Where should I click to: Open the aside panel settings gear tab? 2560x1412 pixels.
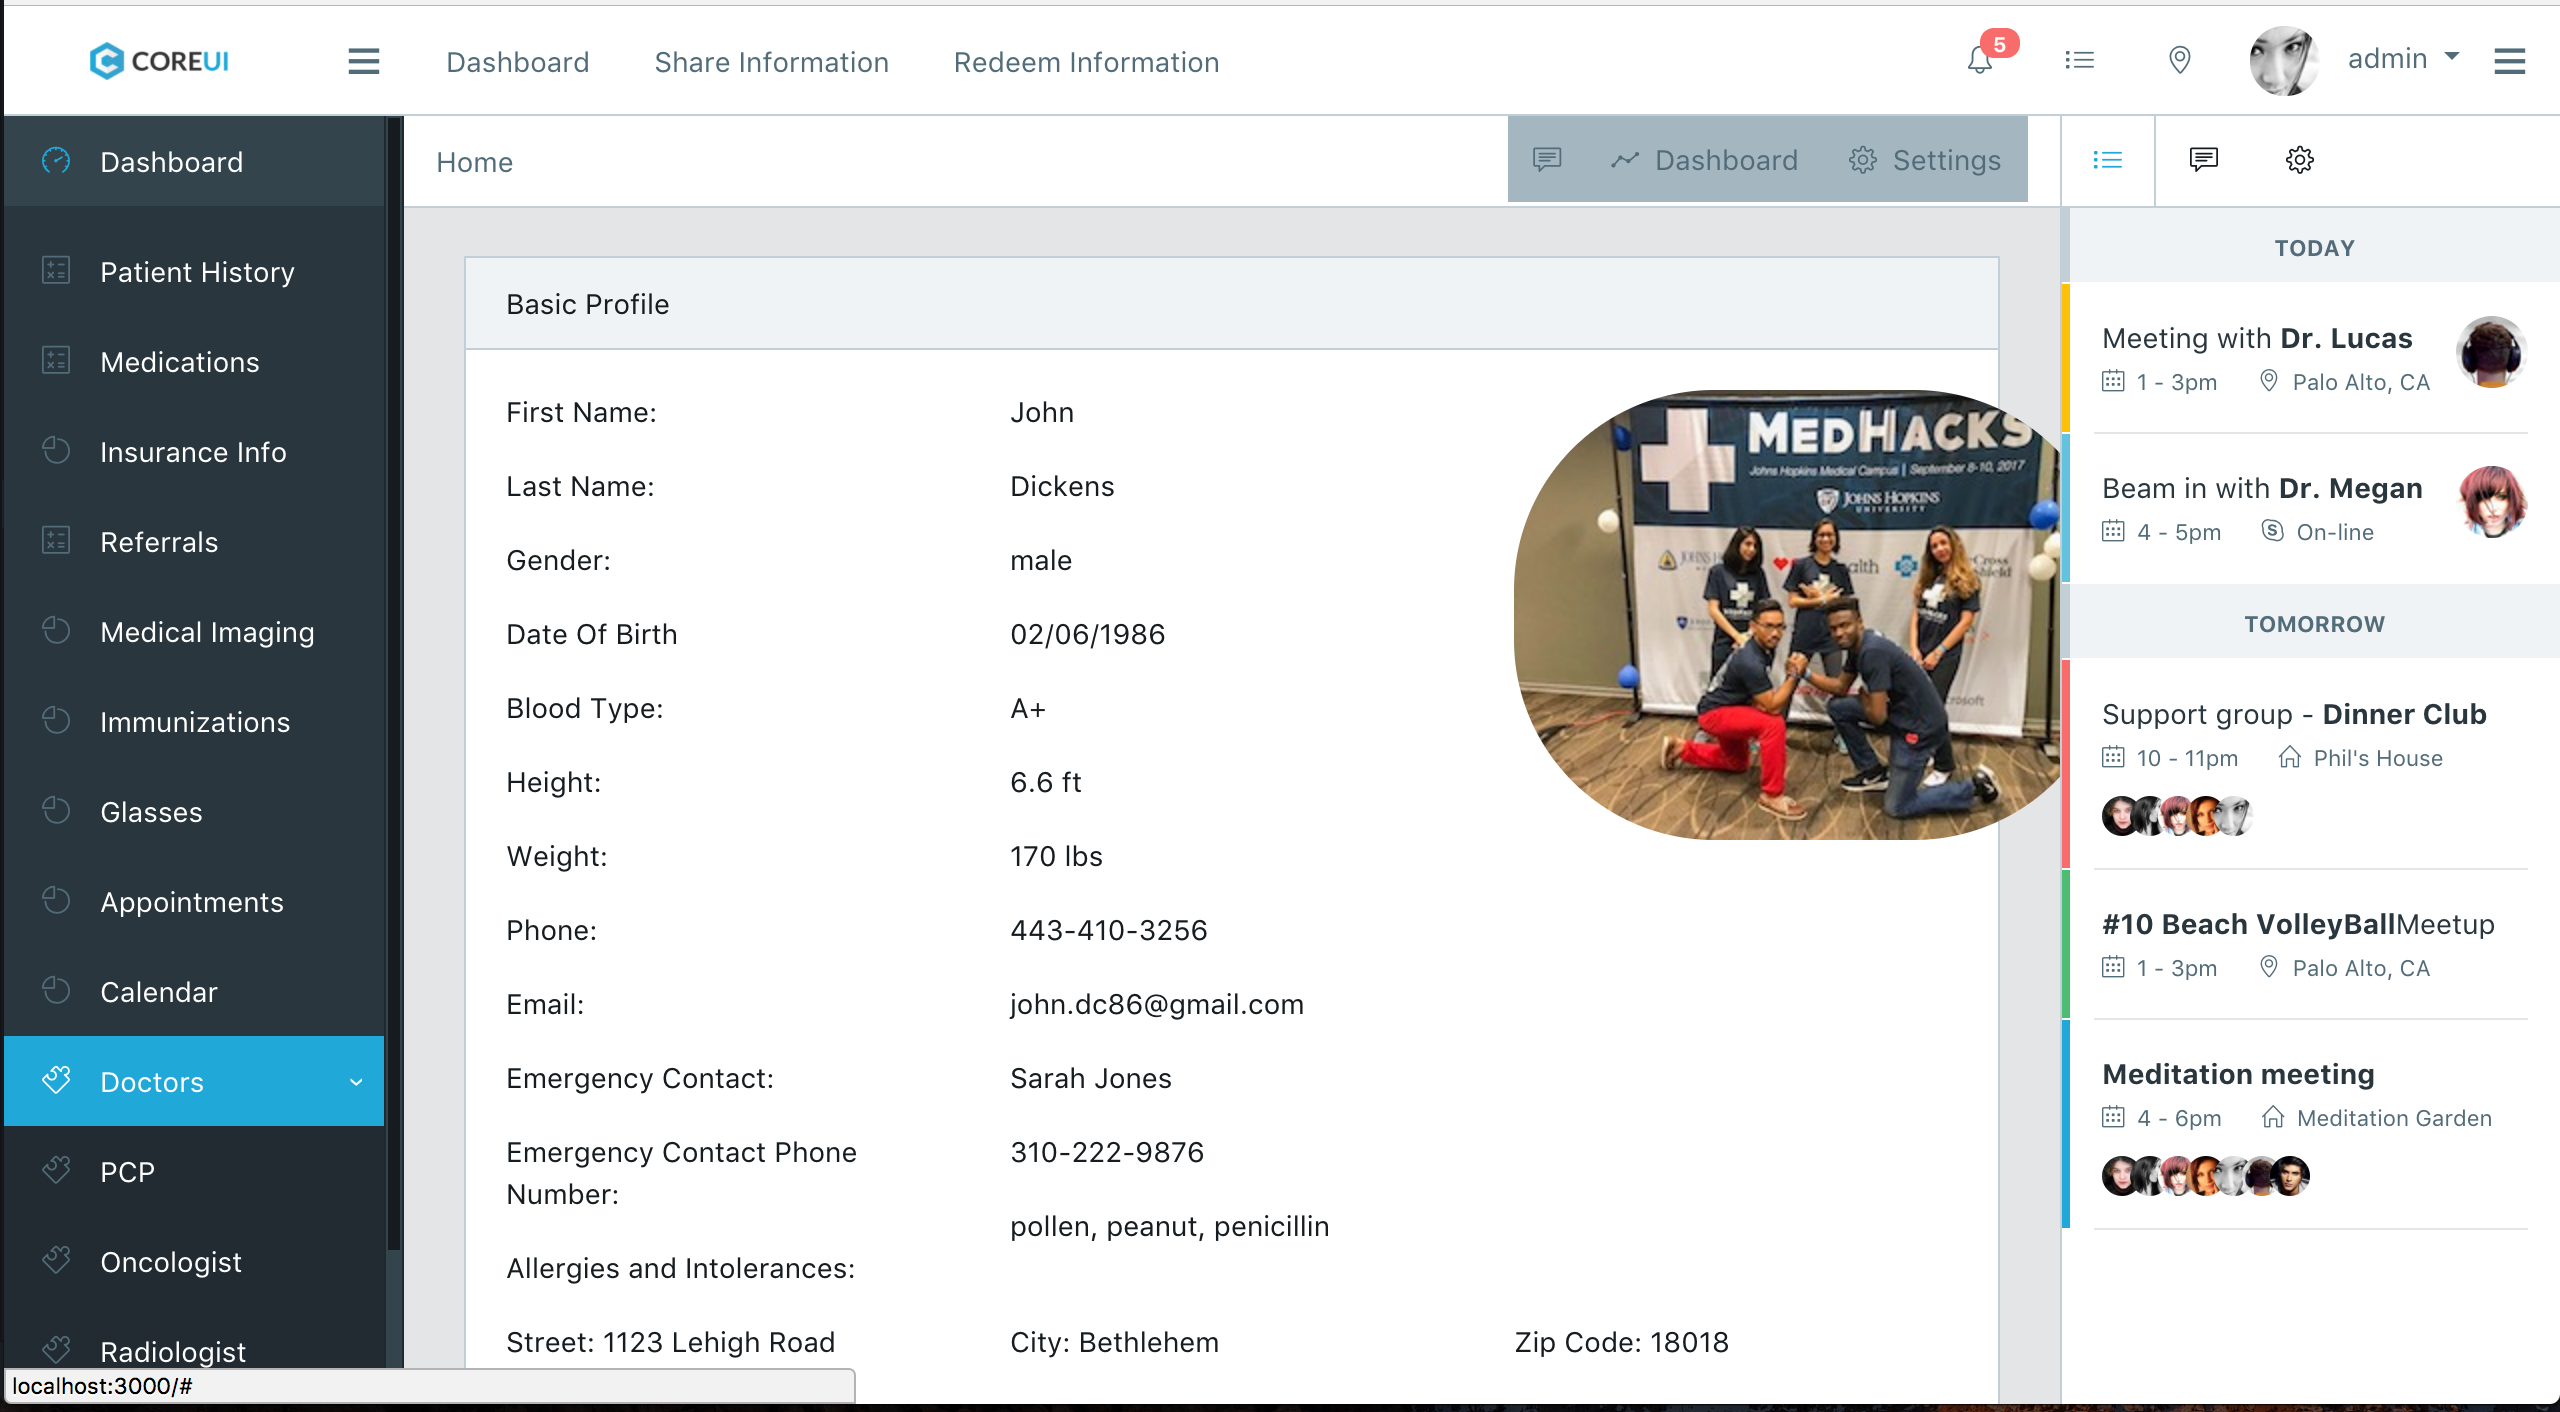[2299, 160]
